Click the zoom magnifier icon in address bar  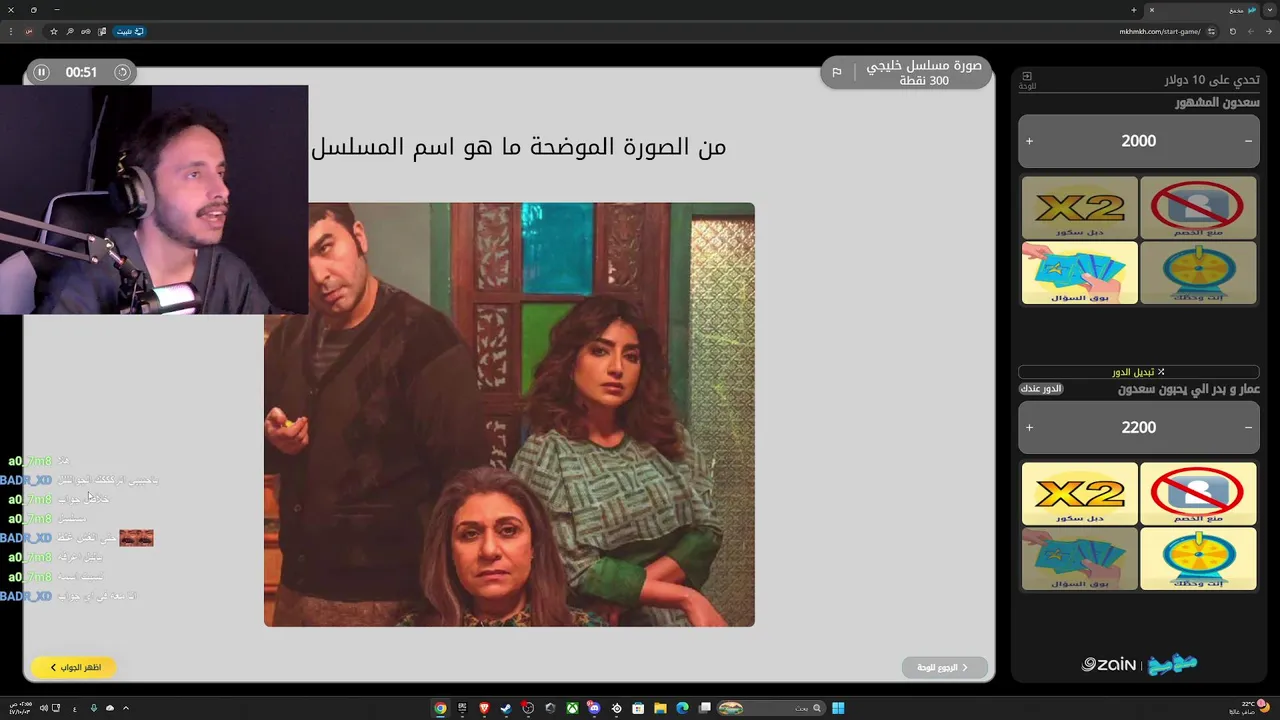point(70,31)
